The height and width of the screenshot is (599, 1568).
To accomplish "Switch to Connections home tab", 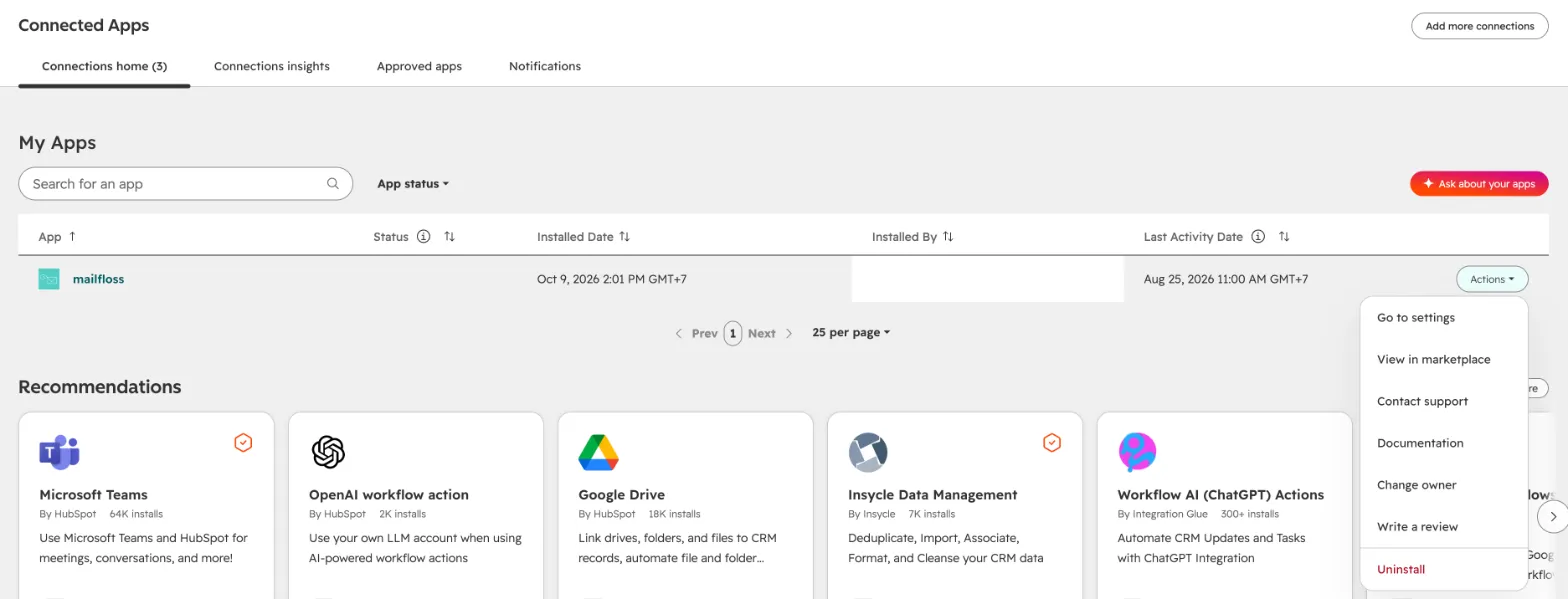I will point(104,66).
